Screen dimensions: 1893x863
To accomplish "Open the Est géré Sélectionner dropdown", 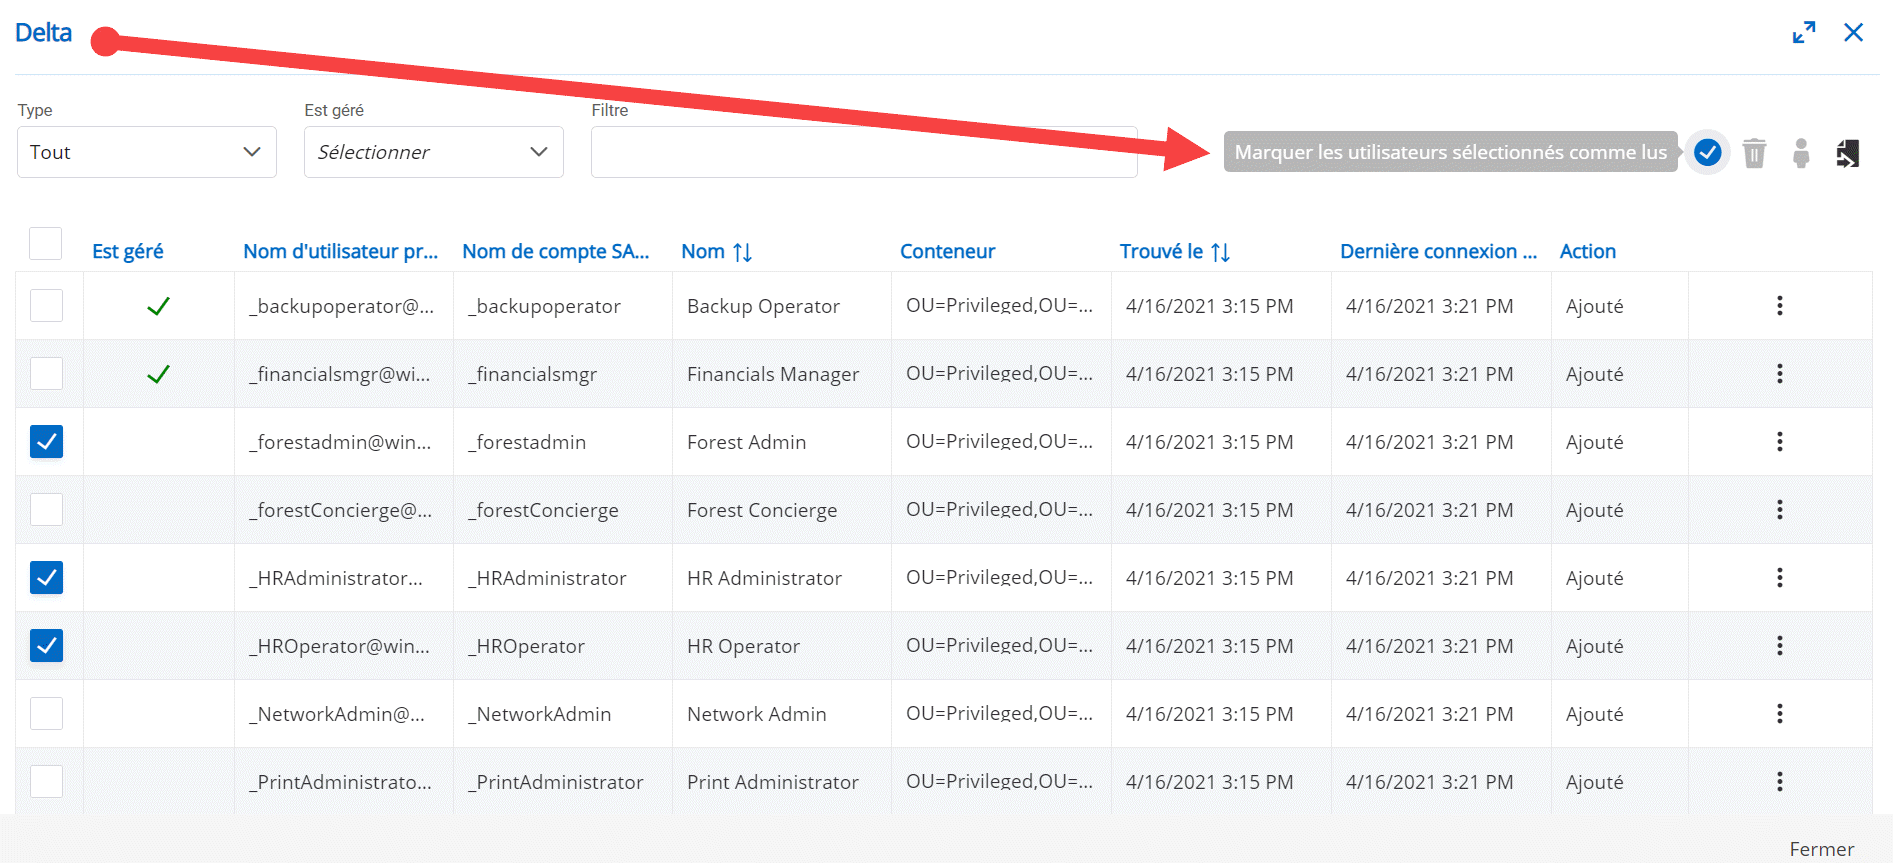I will [433, 152].
